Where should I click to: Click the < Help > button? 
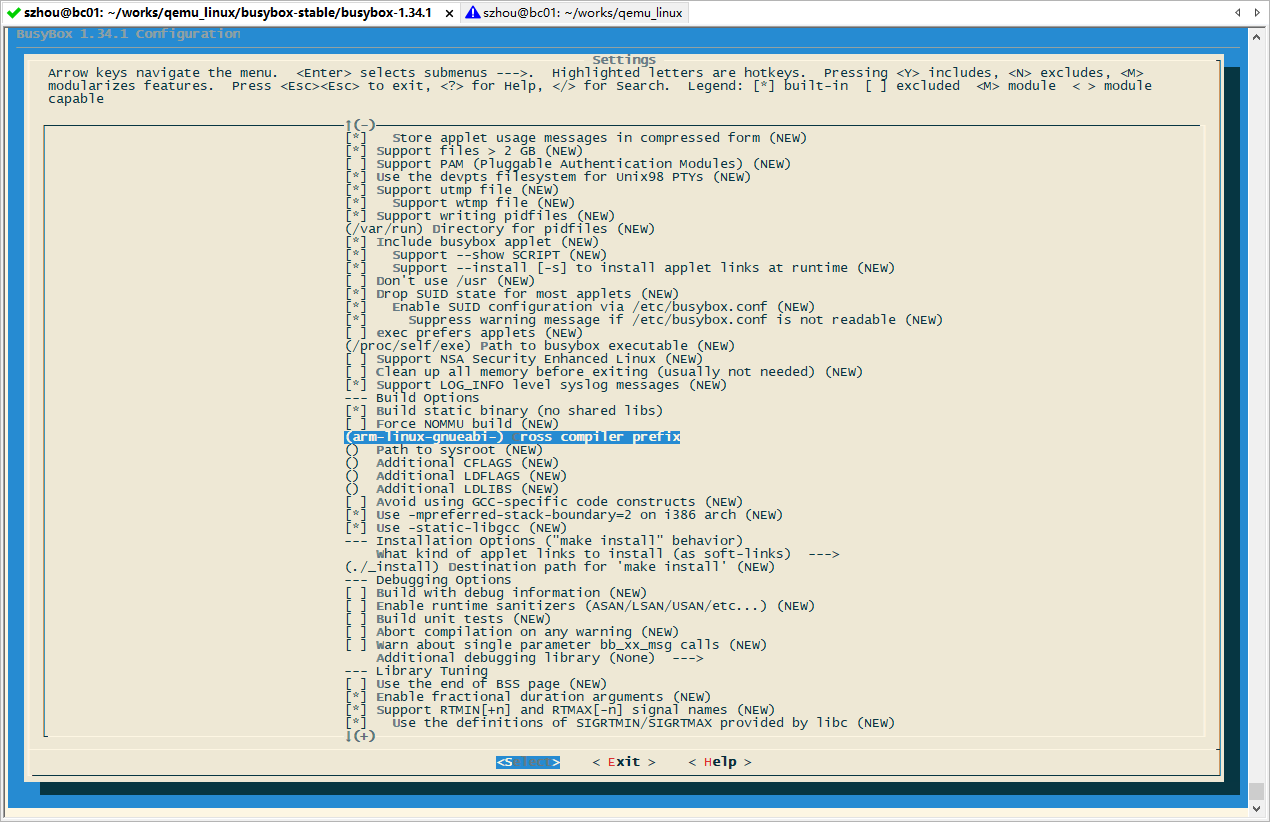click(x=720, y=762)
